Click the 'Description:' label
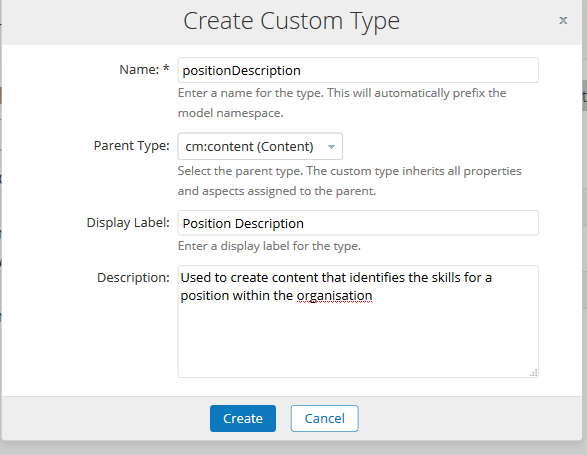 [133, 277]
